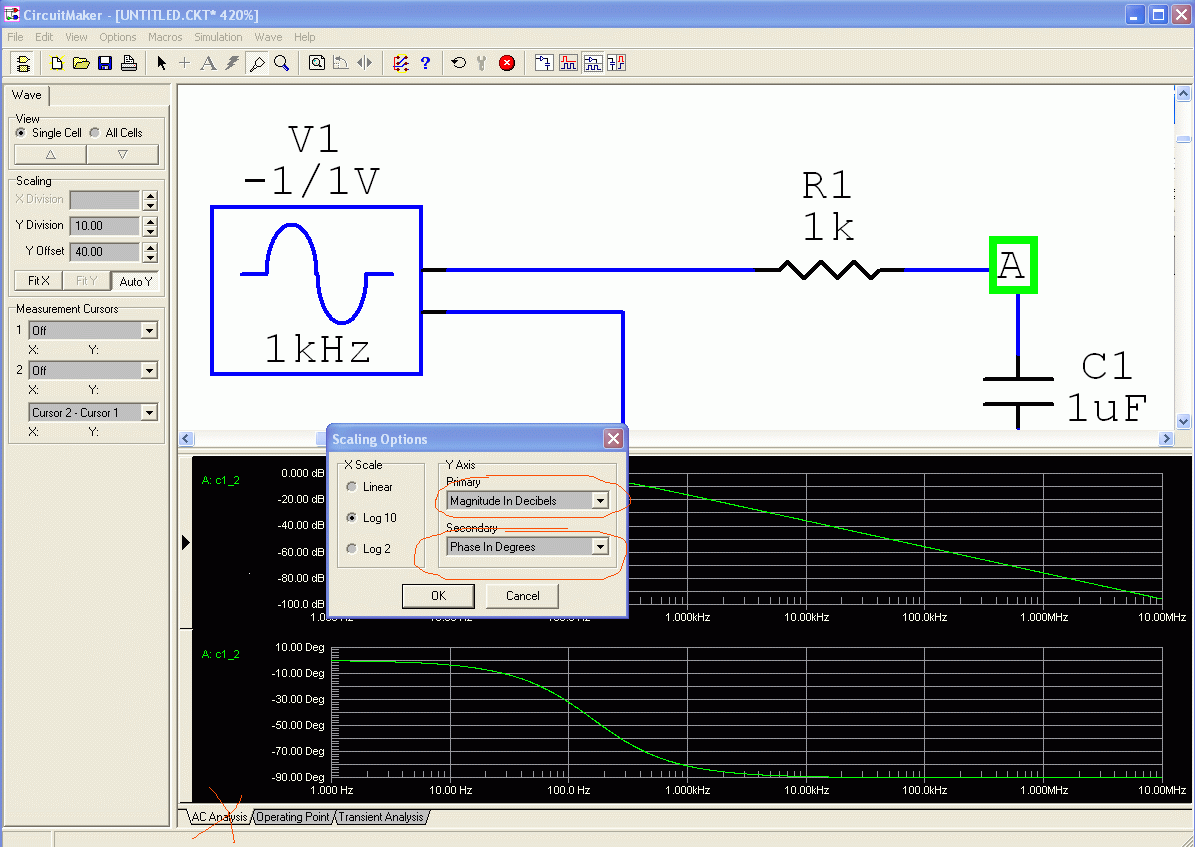Switch to the Transient Analysis tab
The image size is (1195, 847).
[381, 817]
